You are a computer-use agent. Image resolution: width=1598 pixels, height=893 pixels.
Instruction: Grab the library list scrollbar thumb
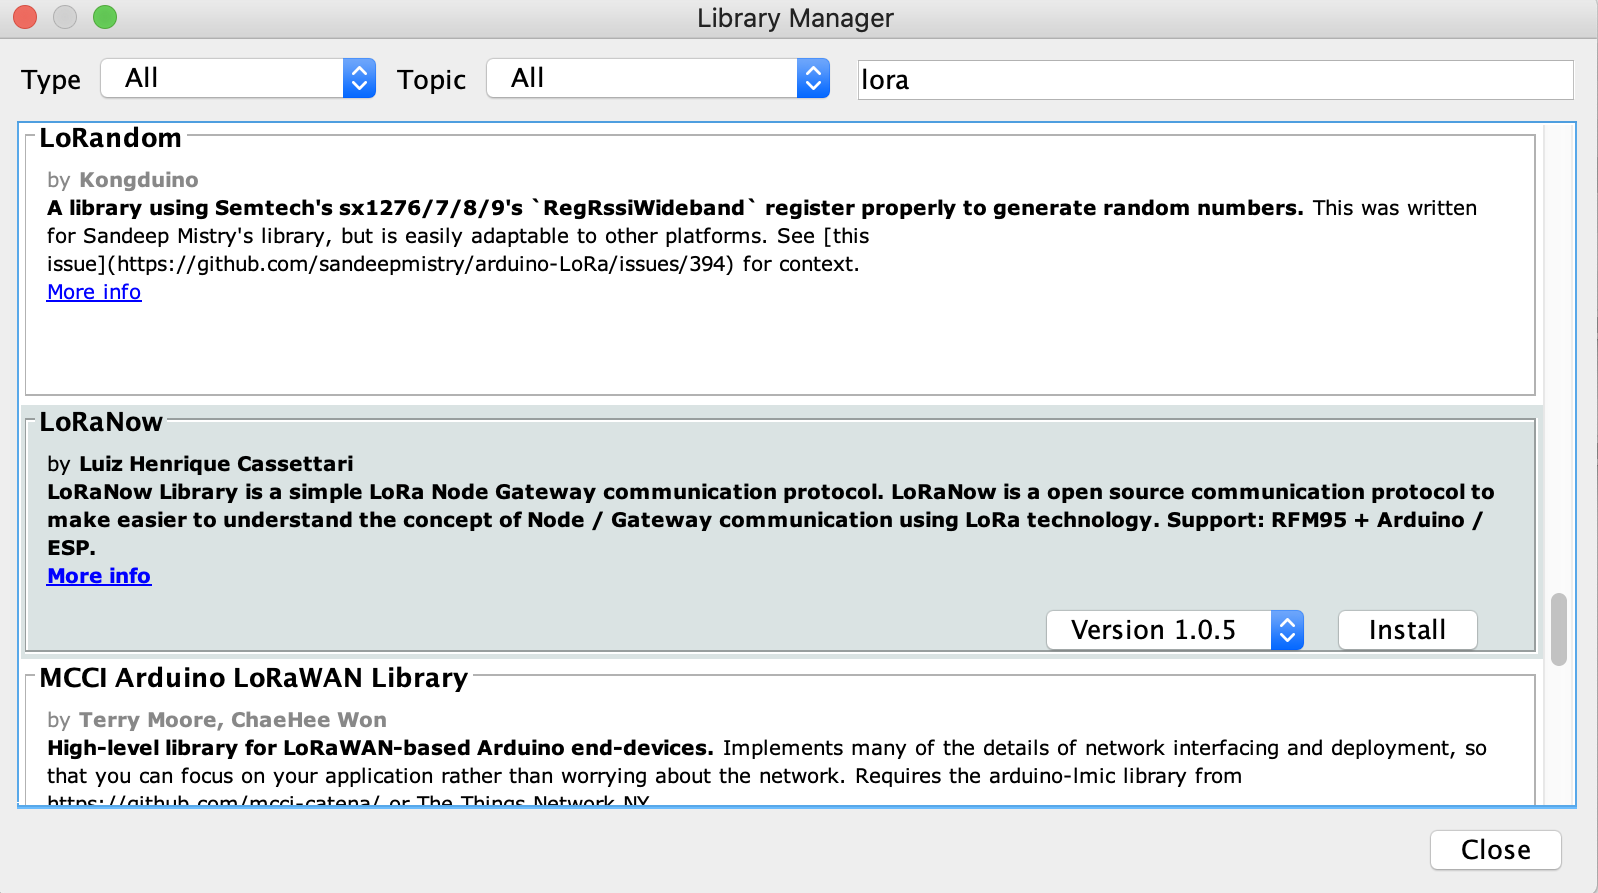(1558, 630)
